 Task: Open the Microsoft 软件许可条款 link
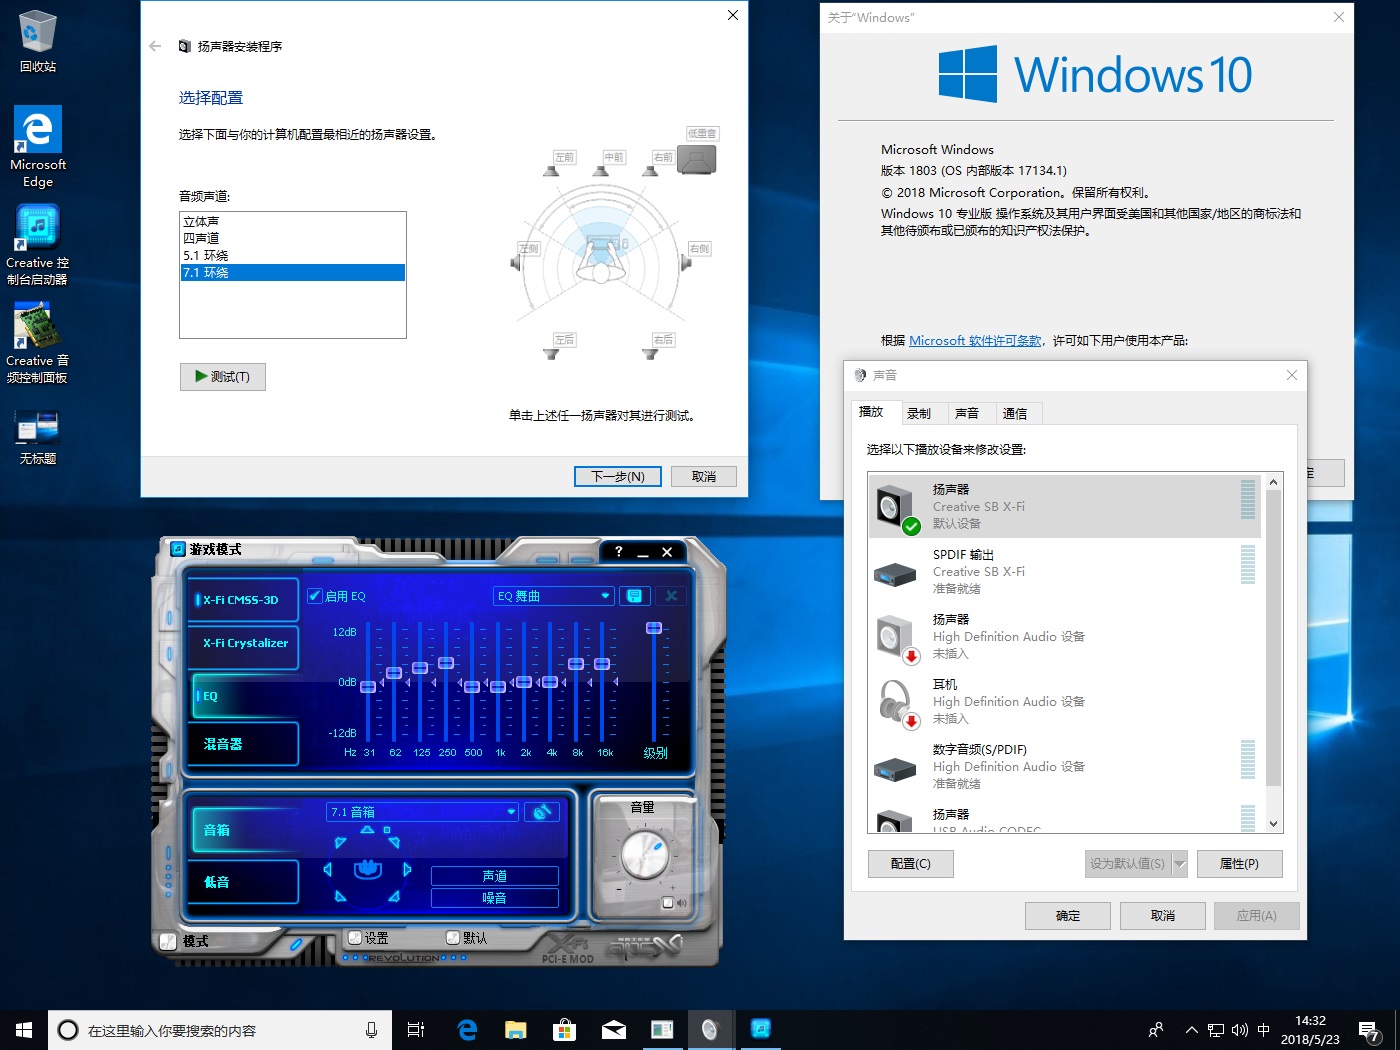(975, 341)
